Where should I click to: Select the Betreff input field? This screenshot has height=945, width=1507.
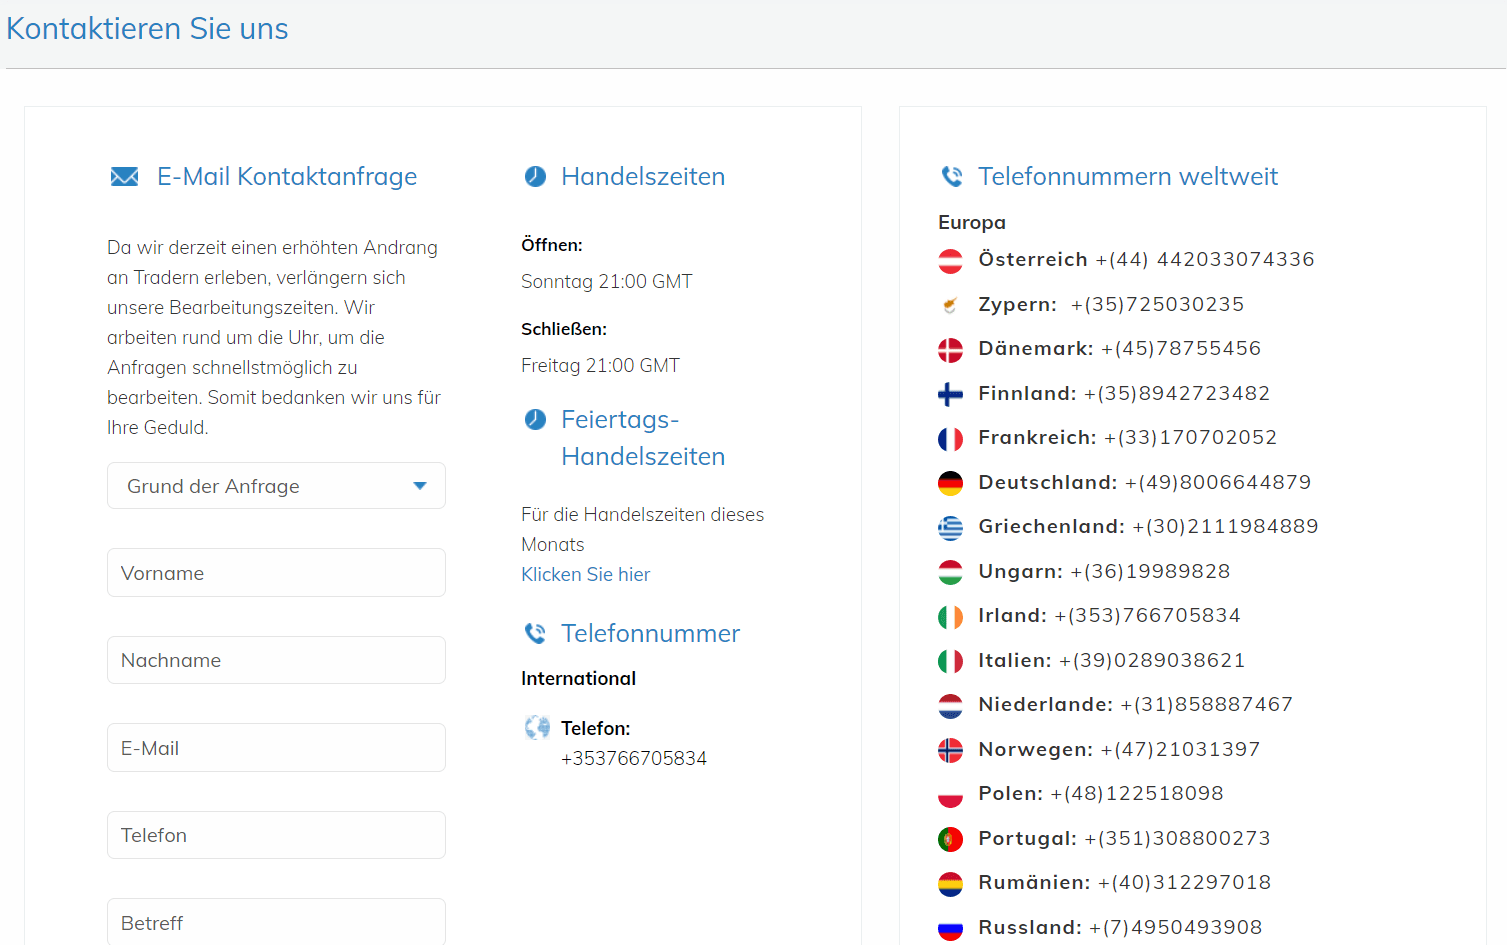tap(276, 922)
